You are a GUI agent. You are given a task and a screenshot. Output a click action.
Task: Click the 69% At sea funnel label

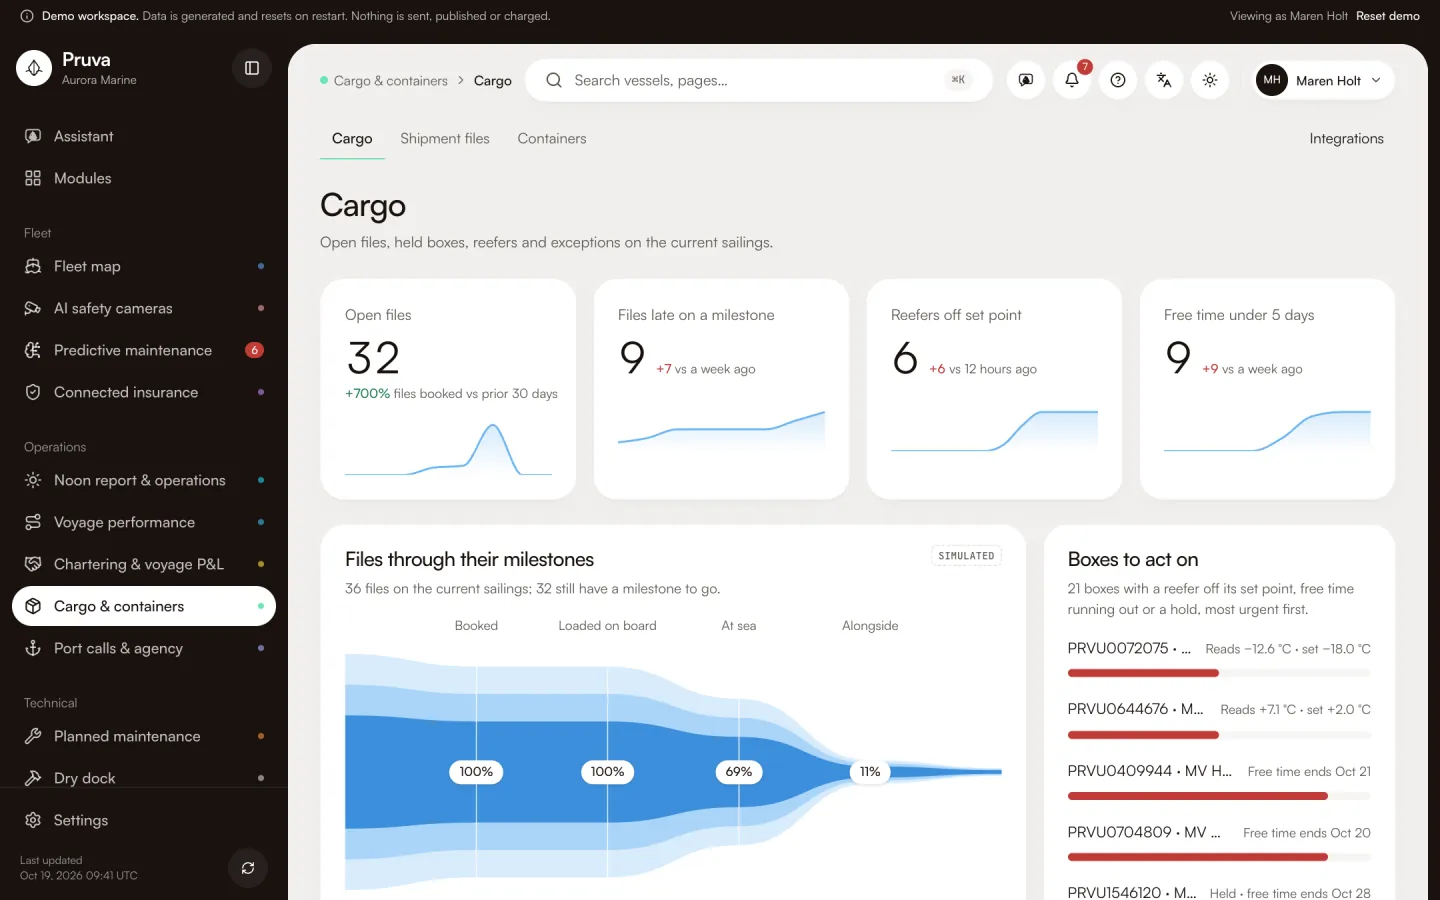(x=739, y=772)
